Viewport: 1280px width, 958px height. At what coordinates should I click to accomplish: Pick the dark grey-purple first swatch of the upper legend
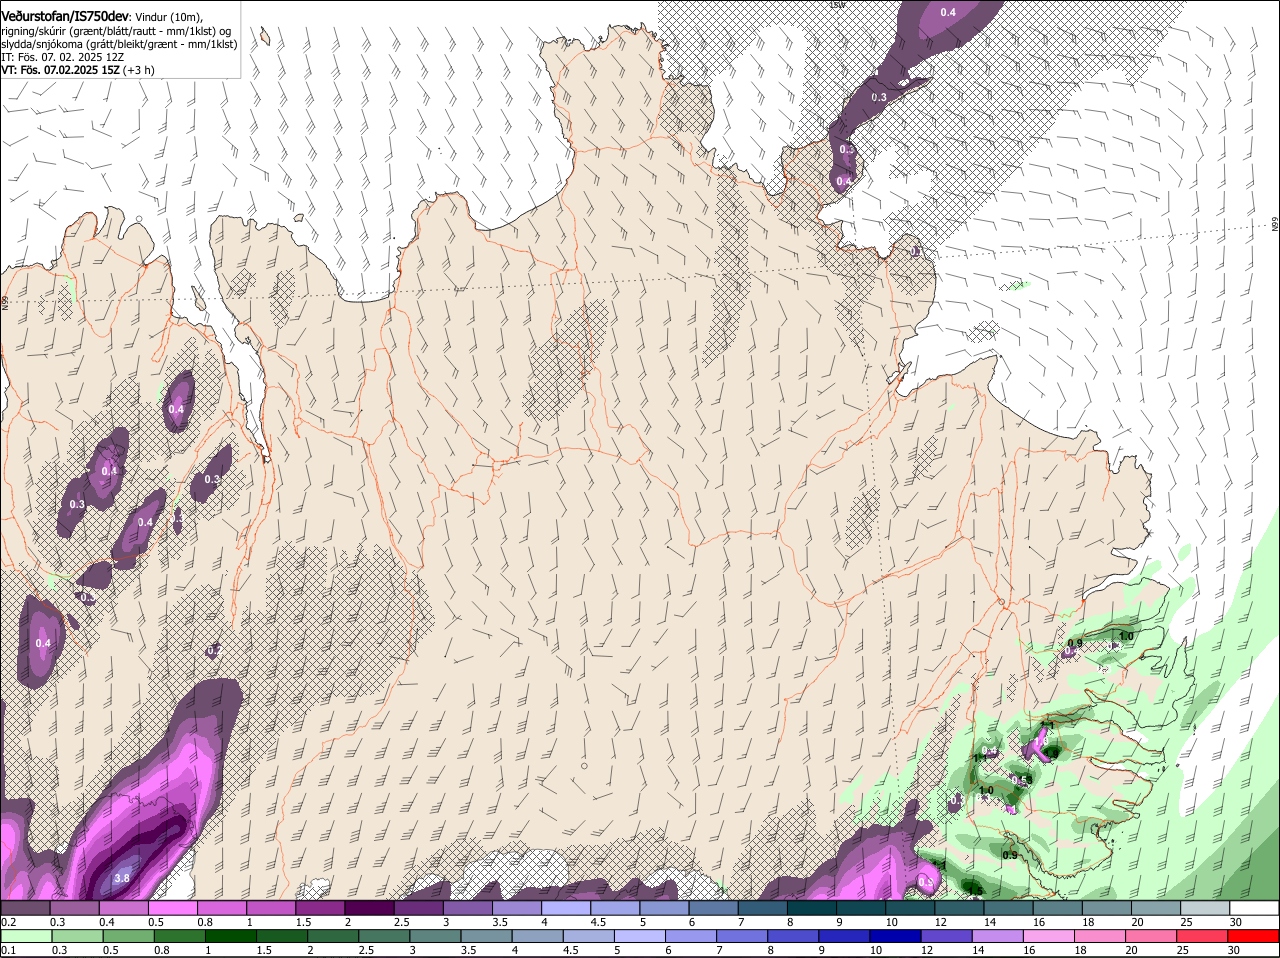pyautogui.click(x=26, y=908)
